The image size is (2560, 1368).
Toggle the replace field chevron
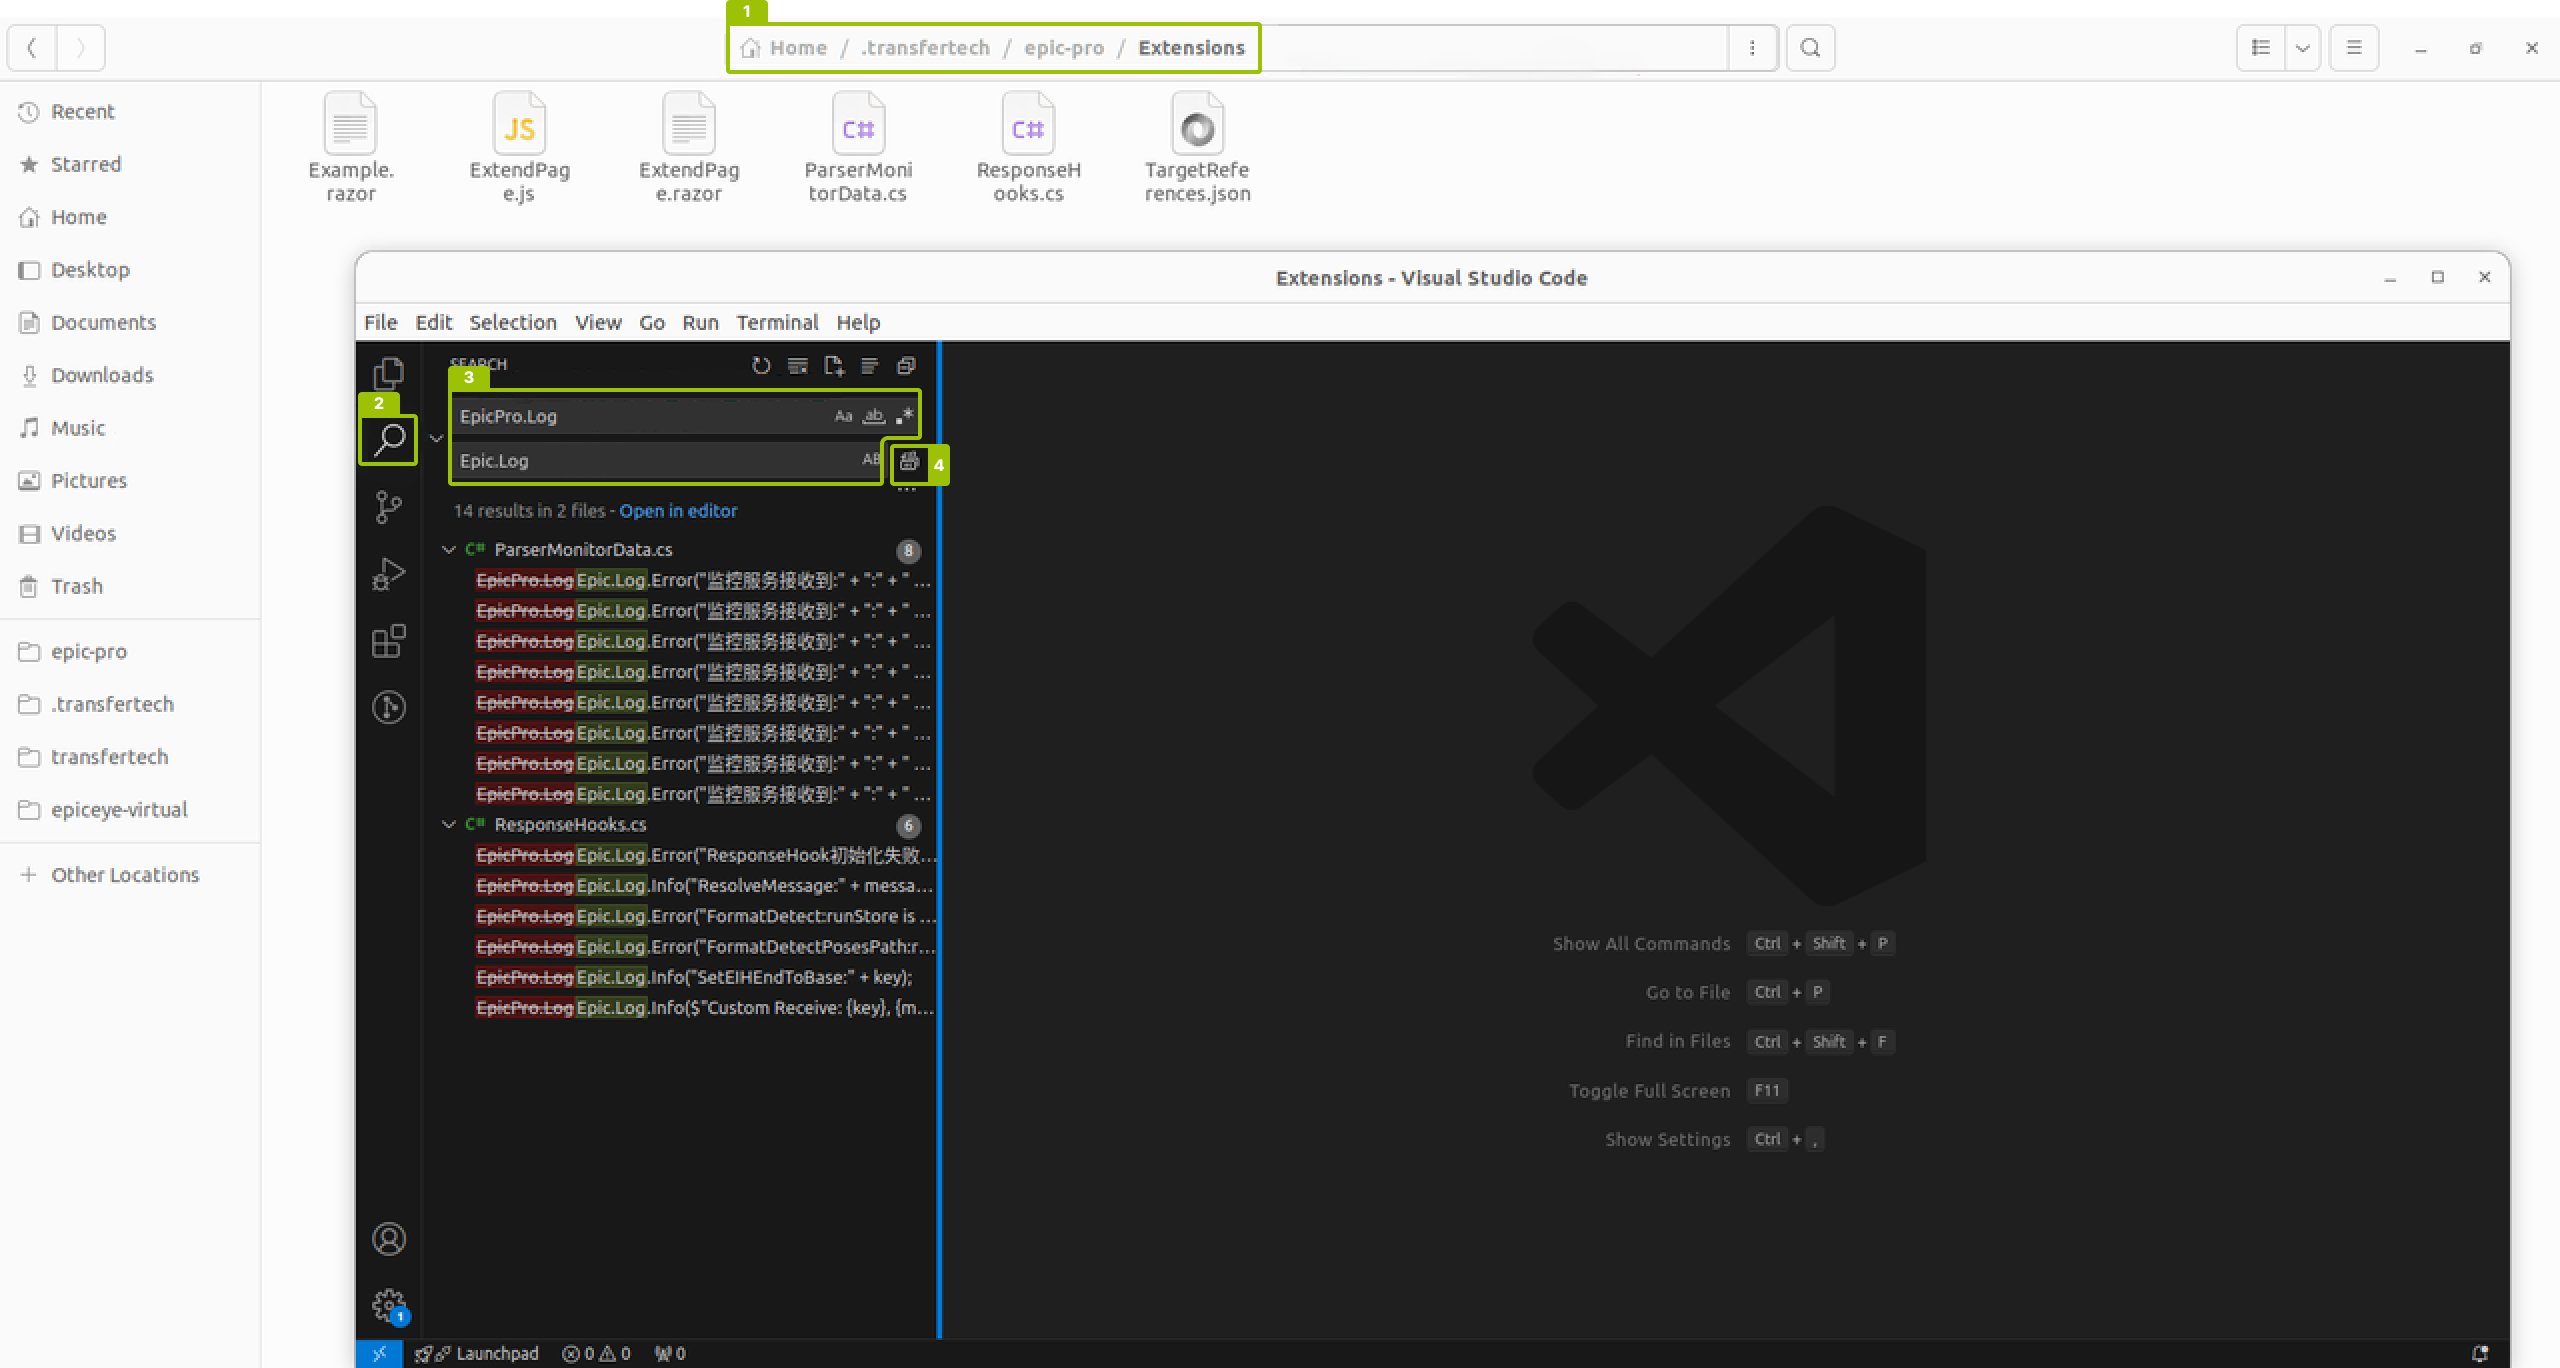(436, 438)
